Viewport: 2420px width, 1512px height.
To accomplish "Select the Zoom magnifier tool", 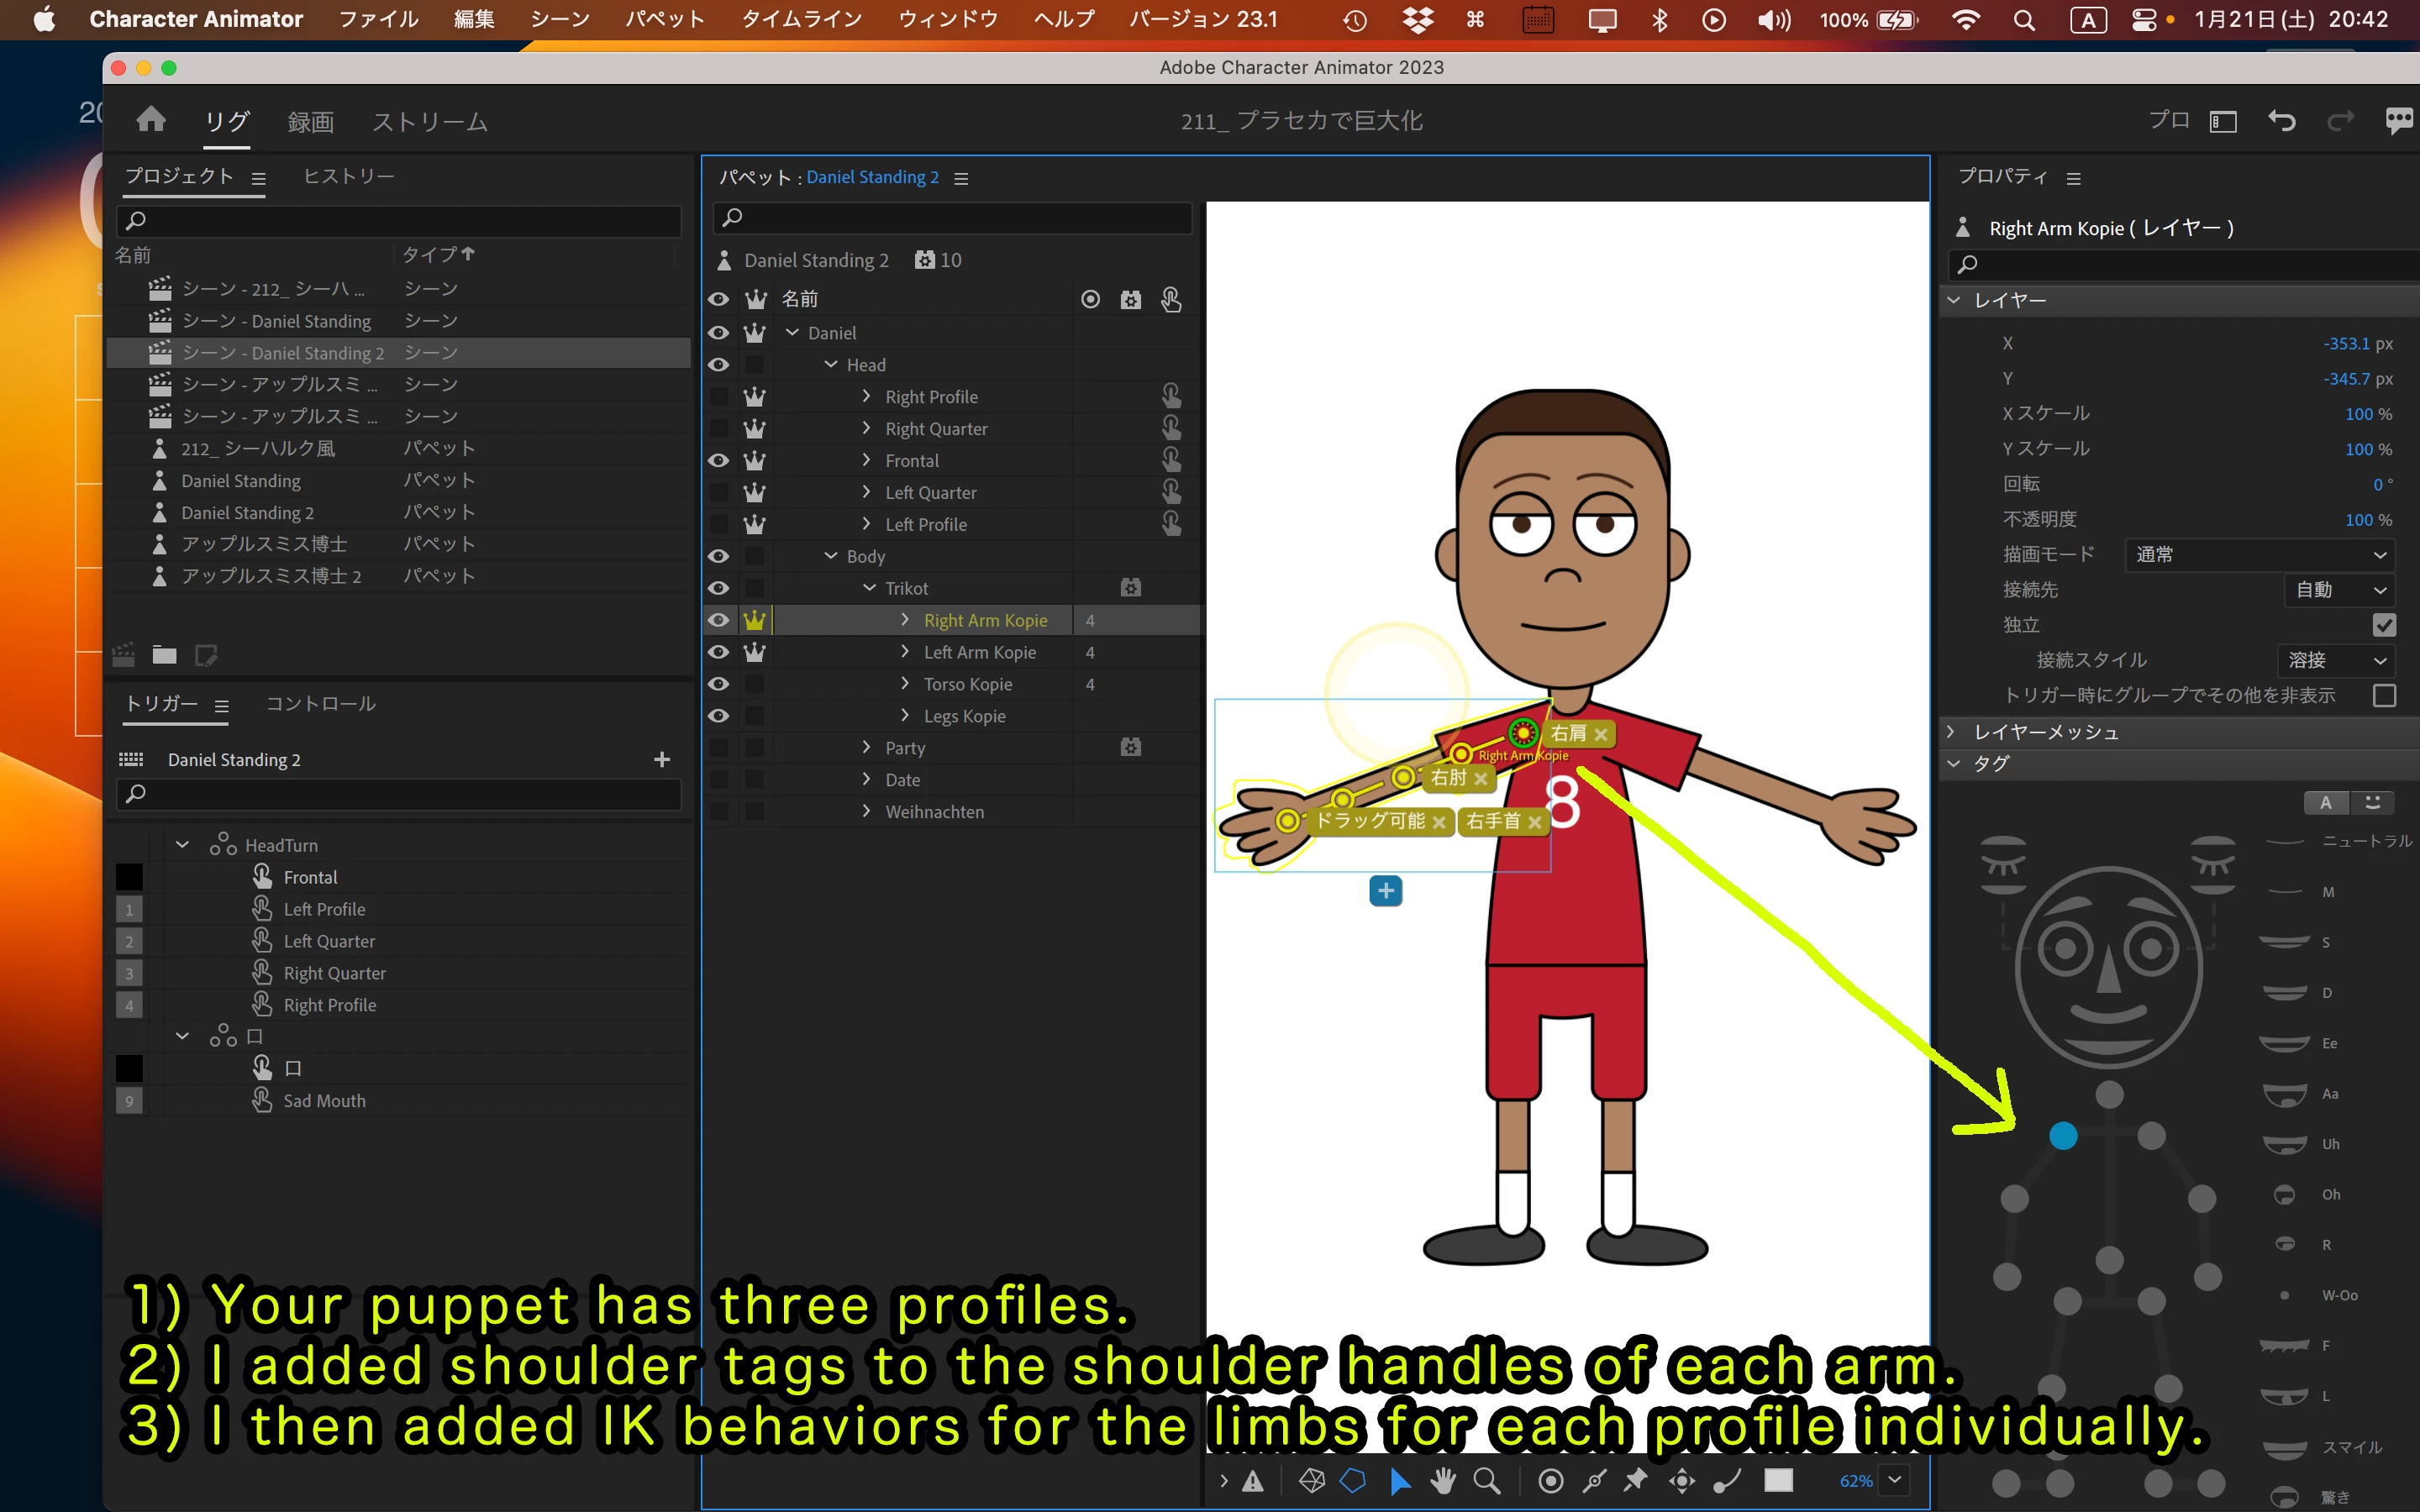I will coord(1487,1481).
